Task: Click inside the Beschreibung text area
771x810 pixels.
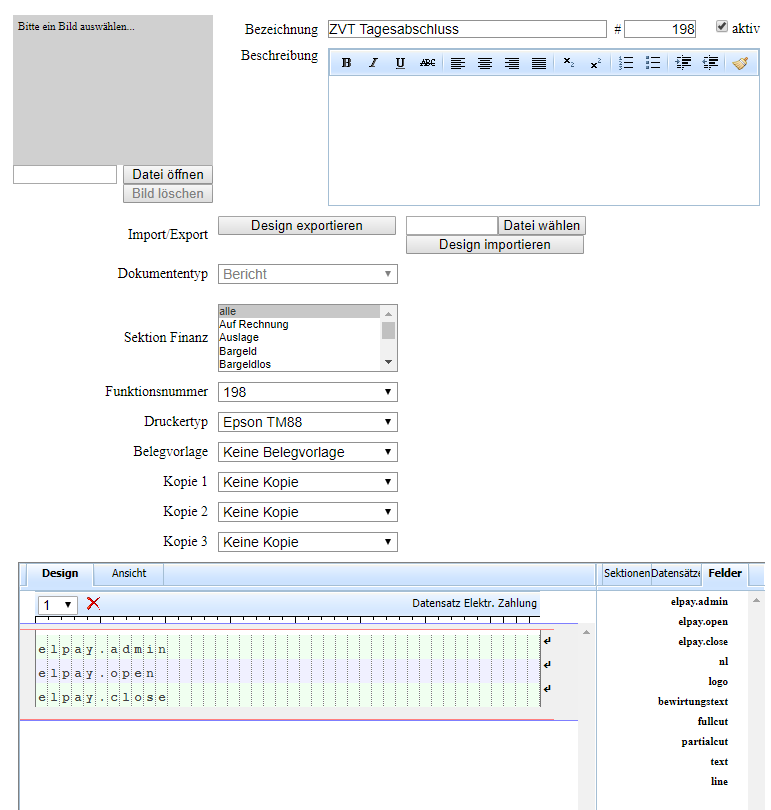Action: 544,141
